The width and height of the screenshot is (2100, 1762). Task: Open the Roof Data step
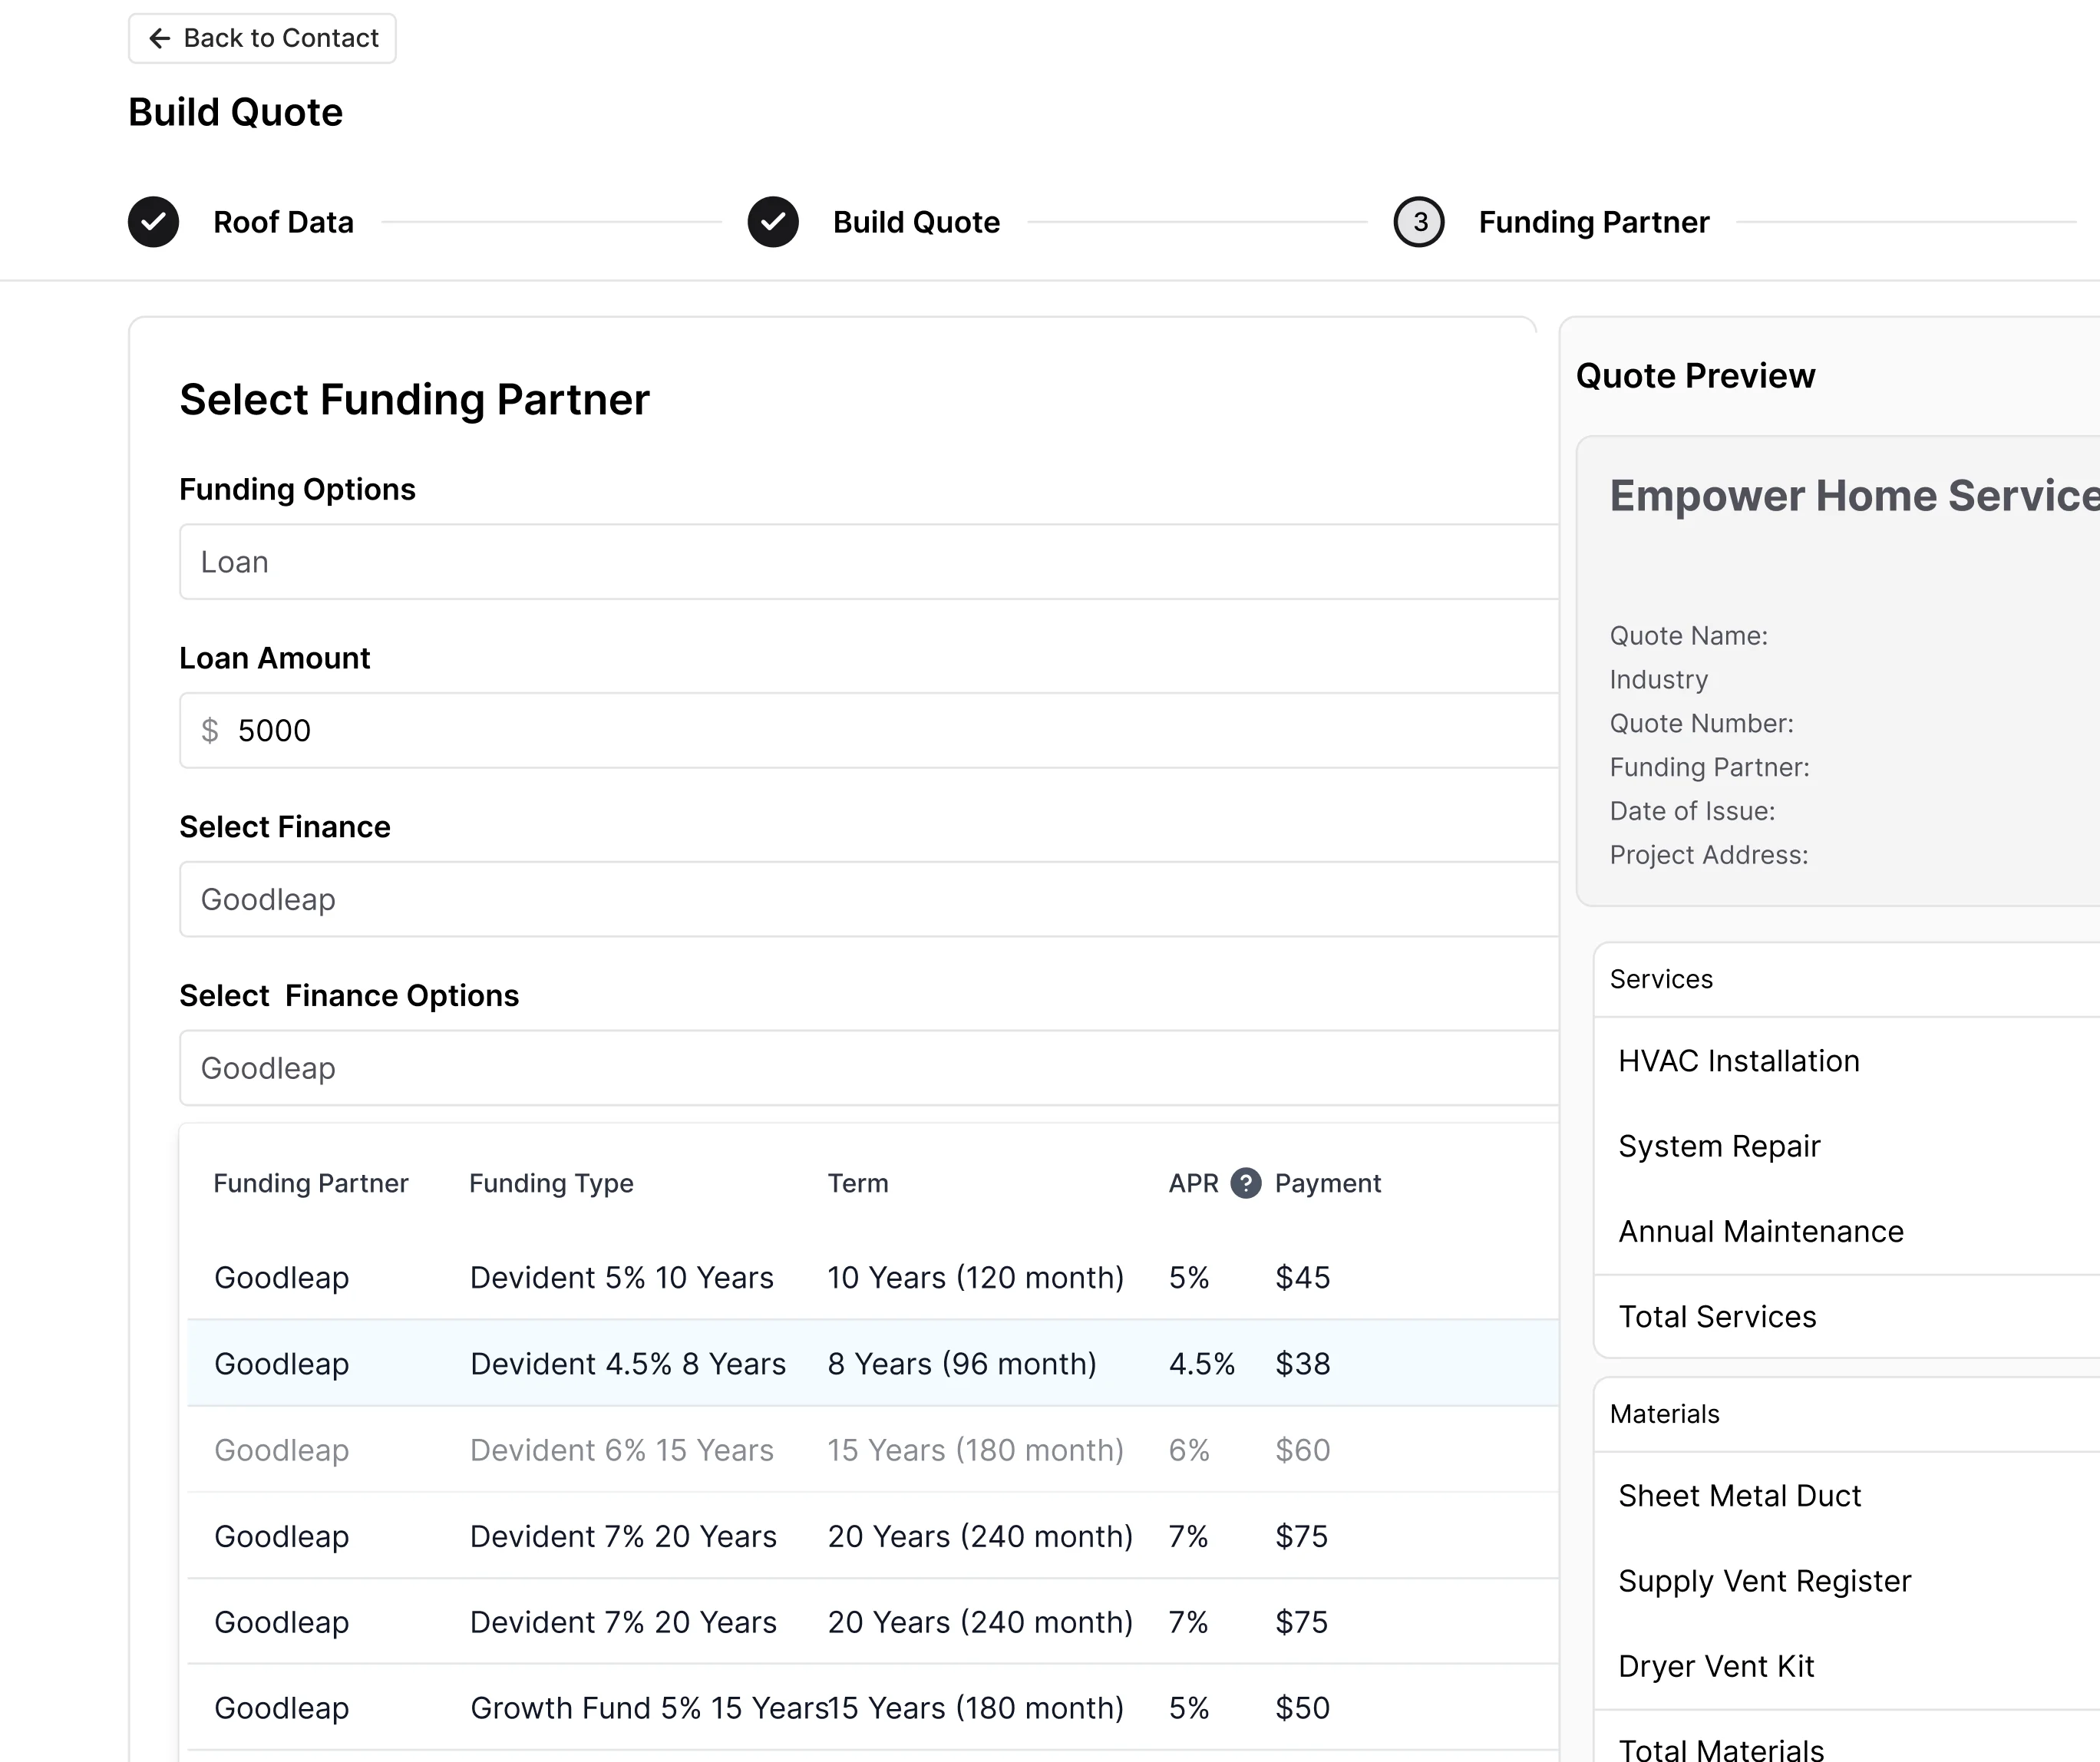(283, 222)
